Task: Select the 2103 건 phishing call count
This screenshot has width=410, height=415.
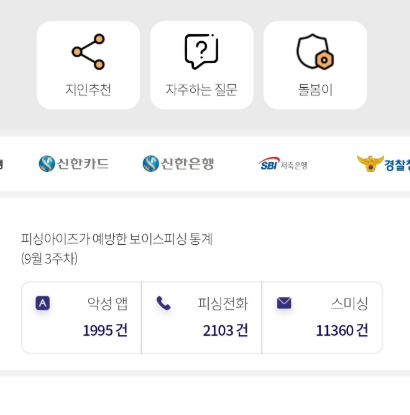Action: coord(225,330)
